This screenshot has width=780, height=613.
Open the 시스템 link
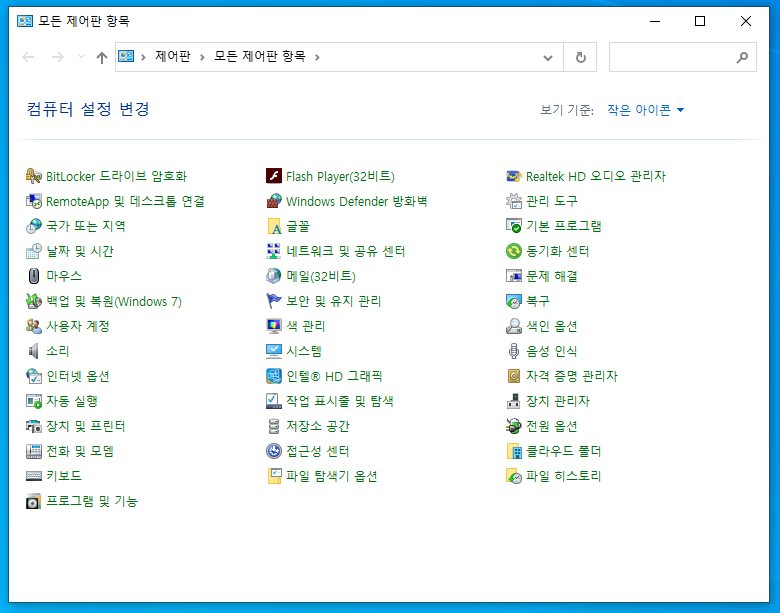point(304,351)
